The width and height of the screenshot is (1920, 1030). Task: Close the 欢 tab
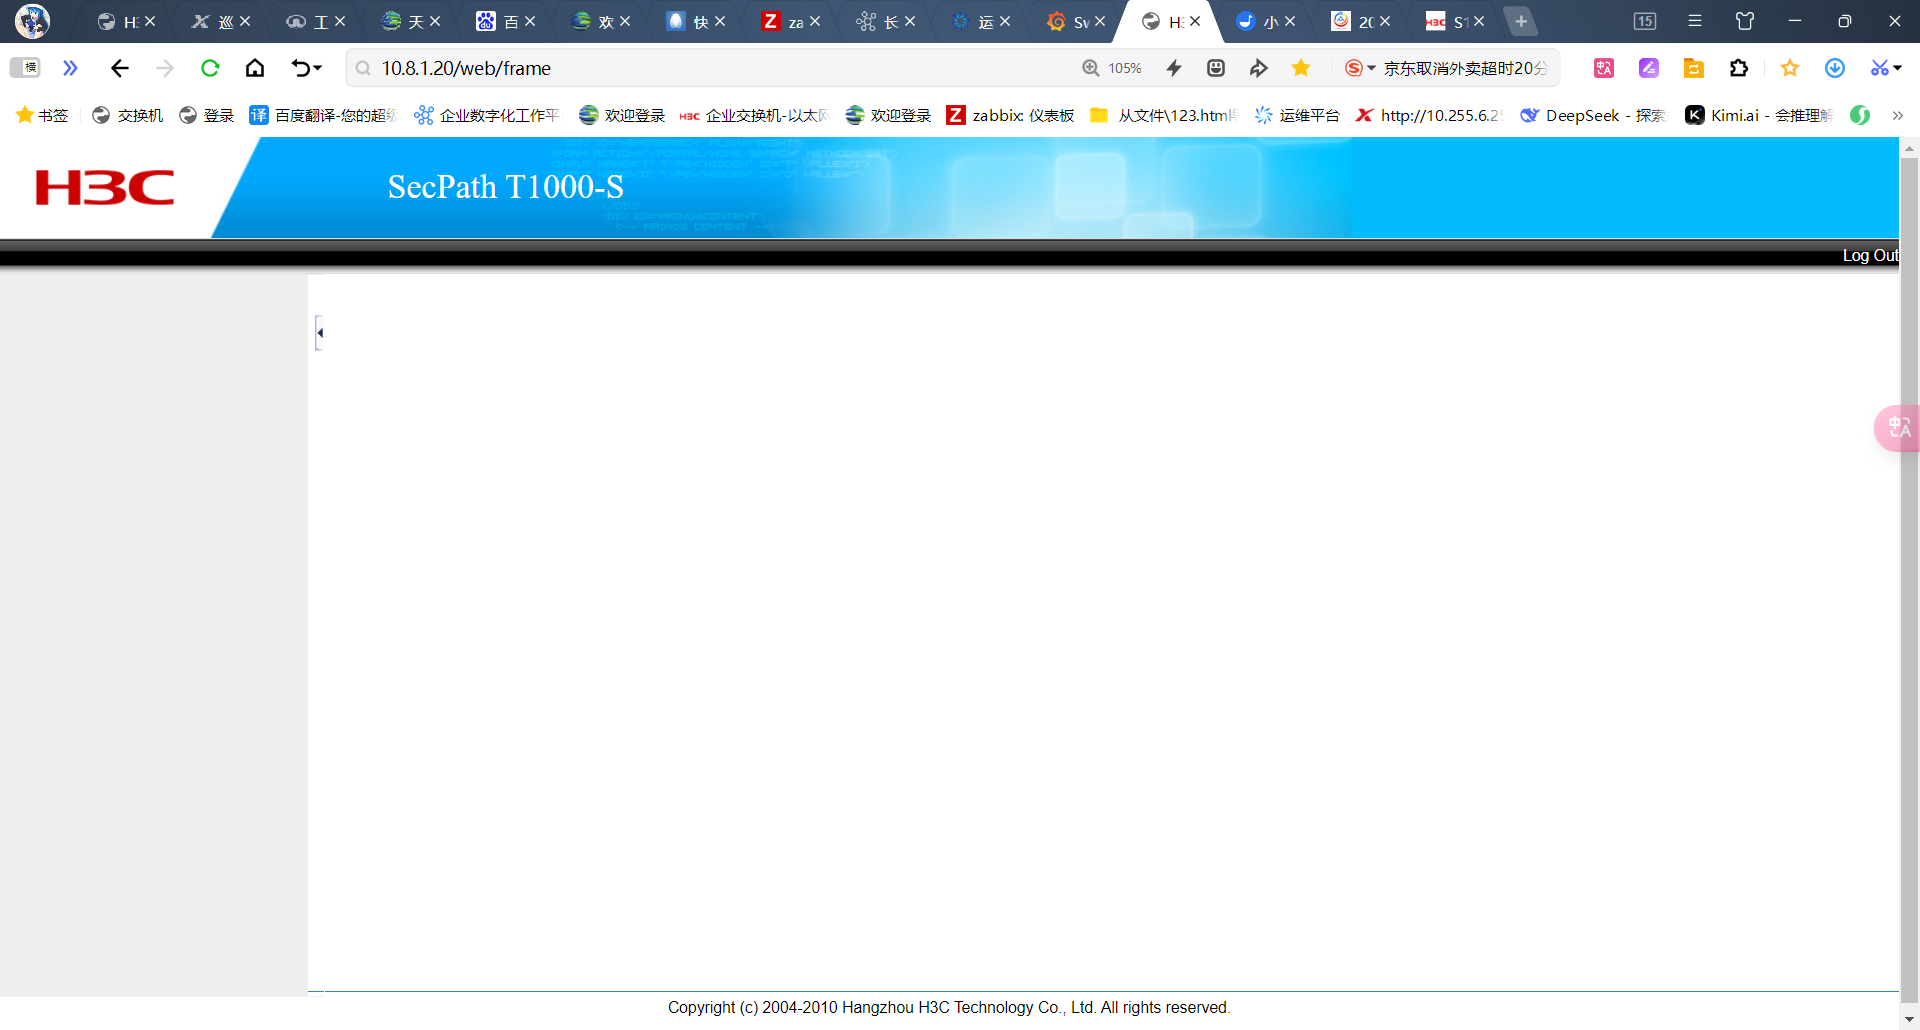point(625,21)
